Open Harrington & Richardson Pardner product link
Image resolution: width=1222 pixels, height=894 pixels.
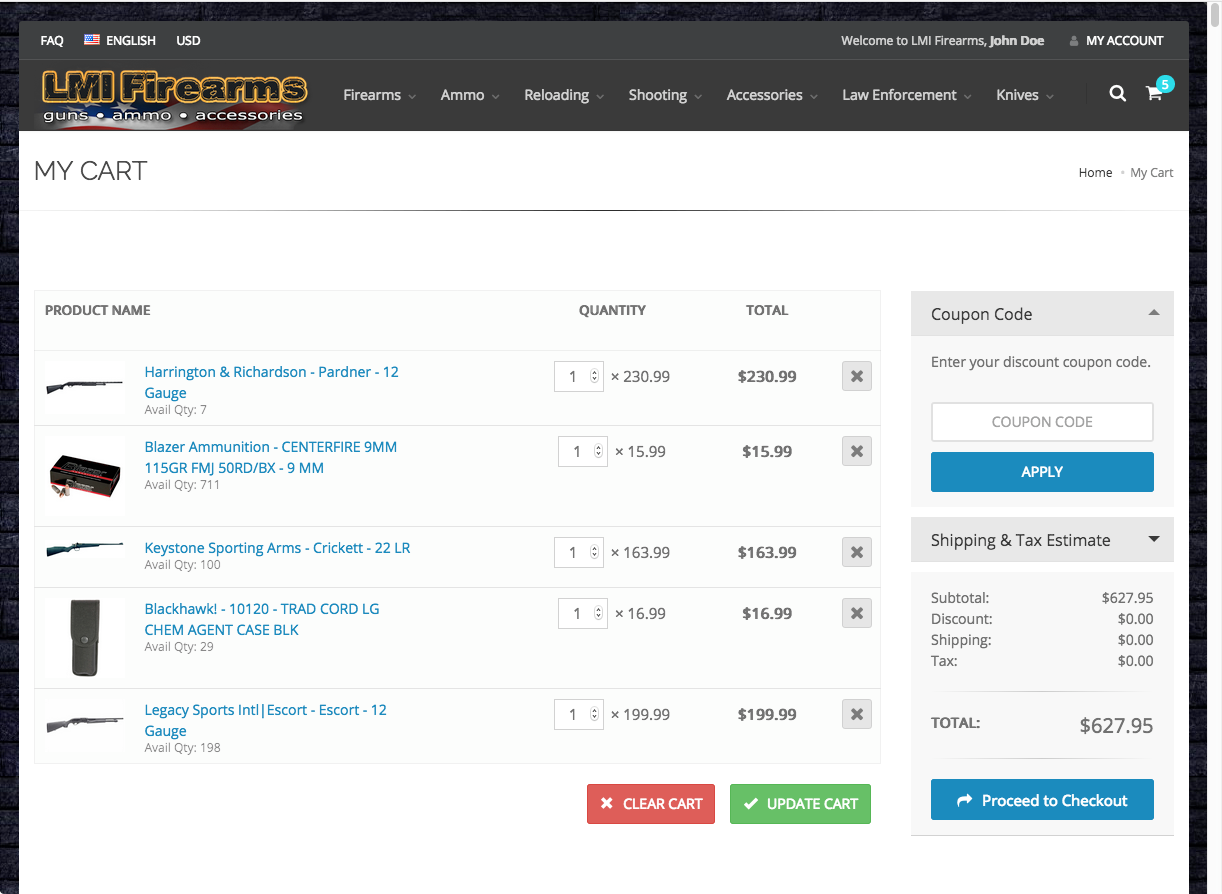[x=272, y=382]
